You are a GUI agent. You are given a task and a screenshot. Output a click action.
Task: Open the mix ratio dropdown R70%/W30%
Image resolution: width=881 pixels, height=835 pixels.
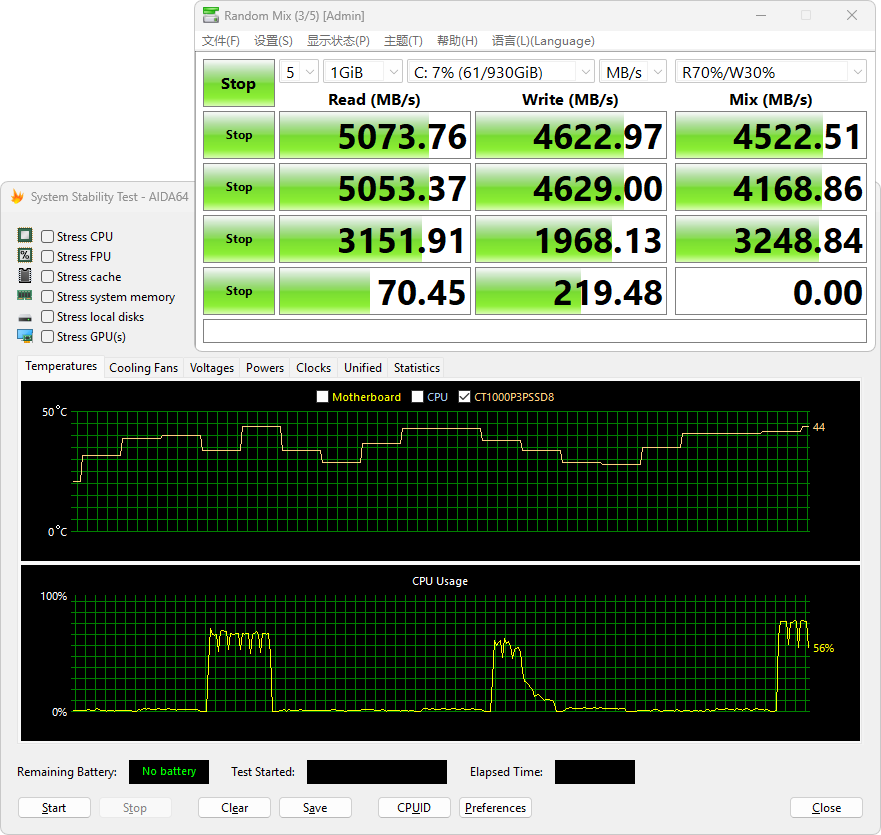771,72
